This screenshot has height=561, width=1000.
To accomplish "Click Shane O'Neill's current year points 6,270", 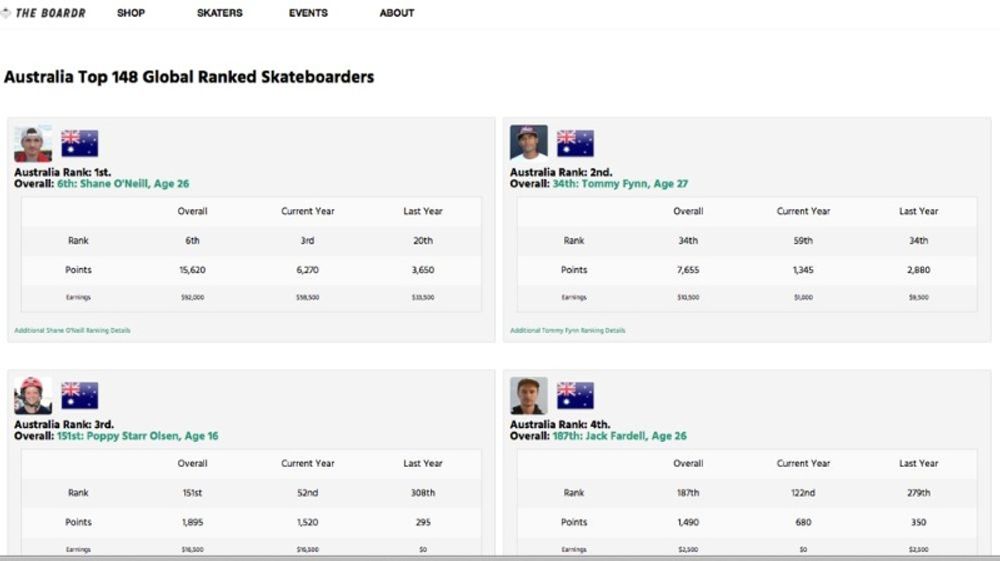I will pyautogui.click(x=307, y=270).
